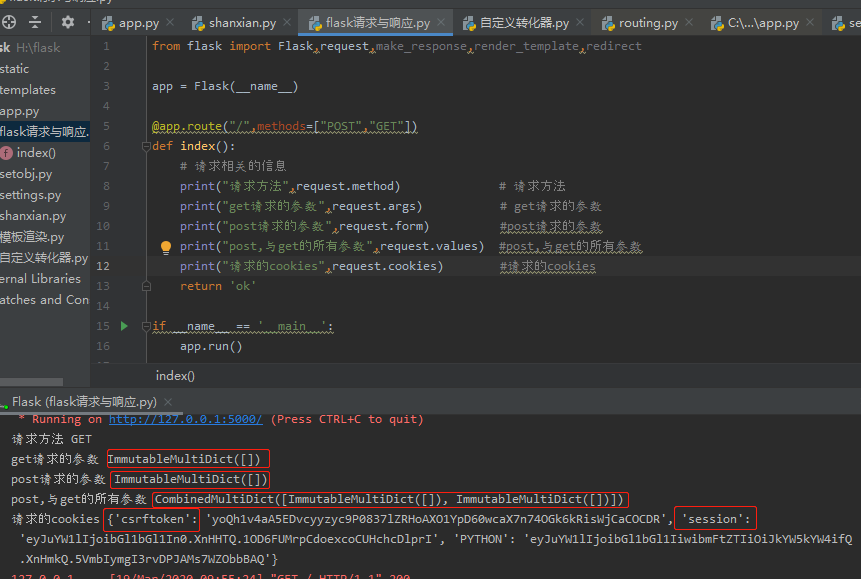Click the fold end marker at return line
The image size is (861, 579).
coord(146,286)
